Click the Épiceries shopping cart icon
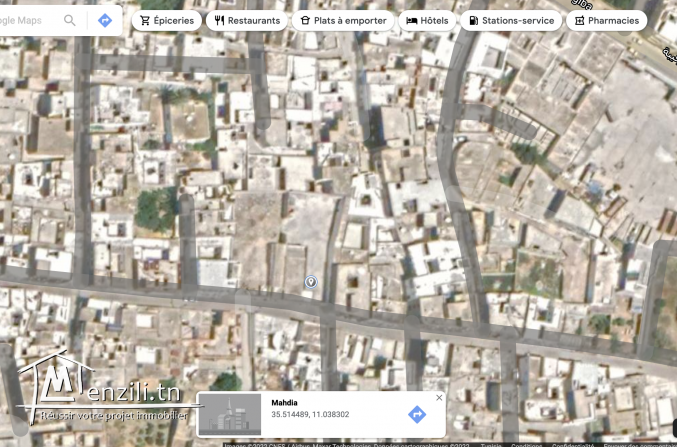The image size is (677, 447). 145,20
